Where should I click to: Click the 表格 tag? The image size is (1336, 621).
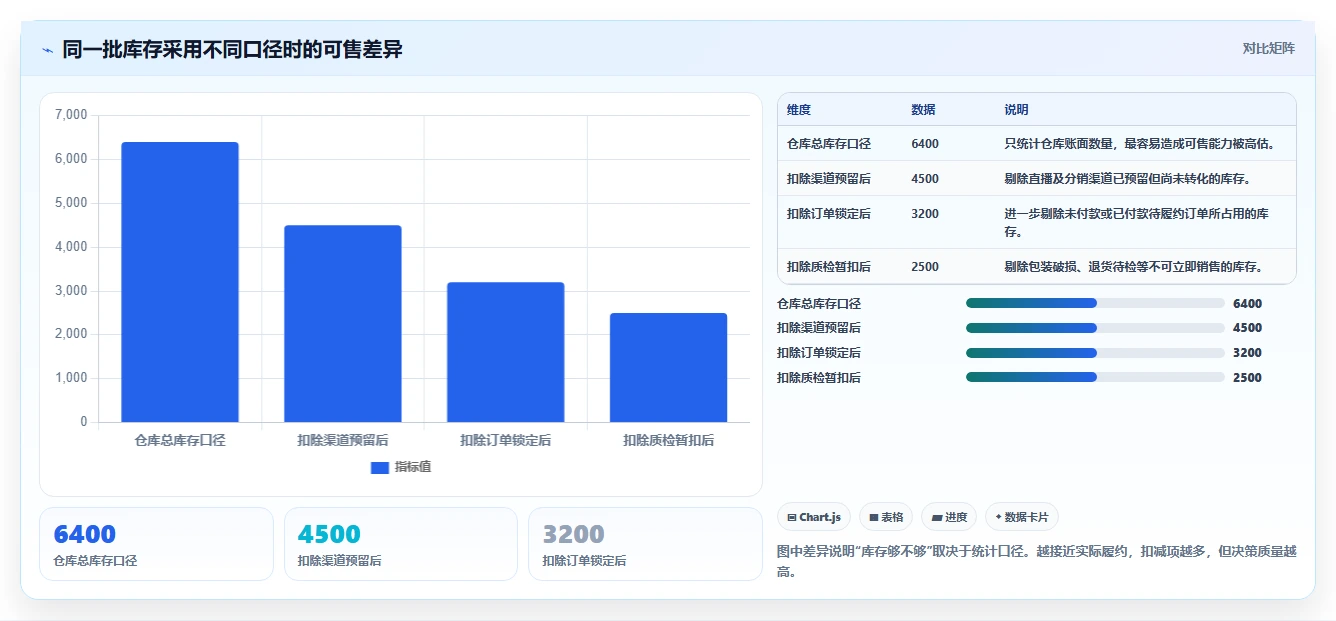pyautogui.click(x=886, y=517)
